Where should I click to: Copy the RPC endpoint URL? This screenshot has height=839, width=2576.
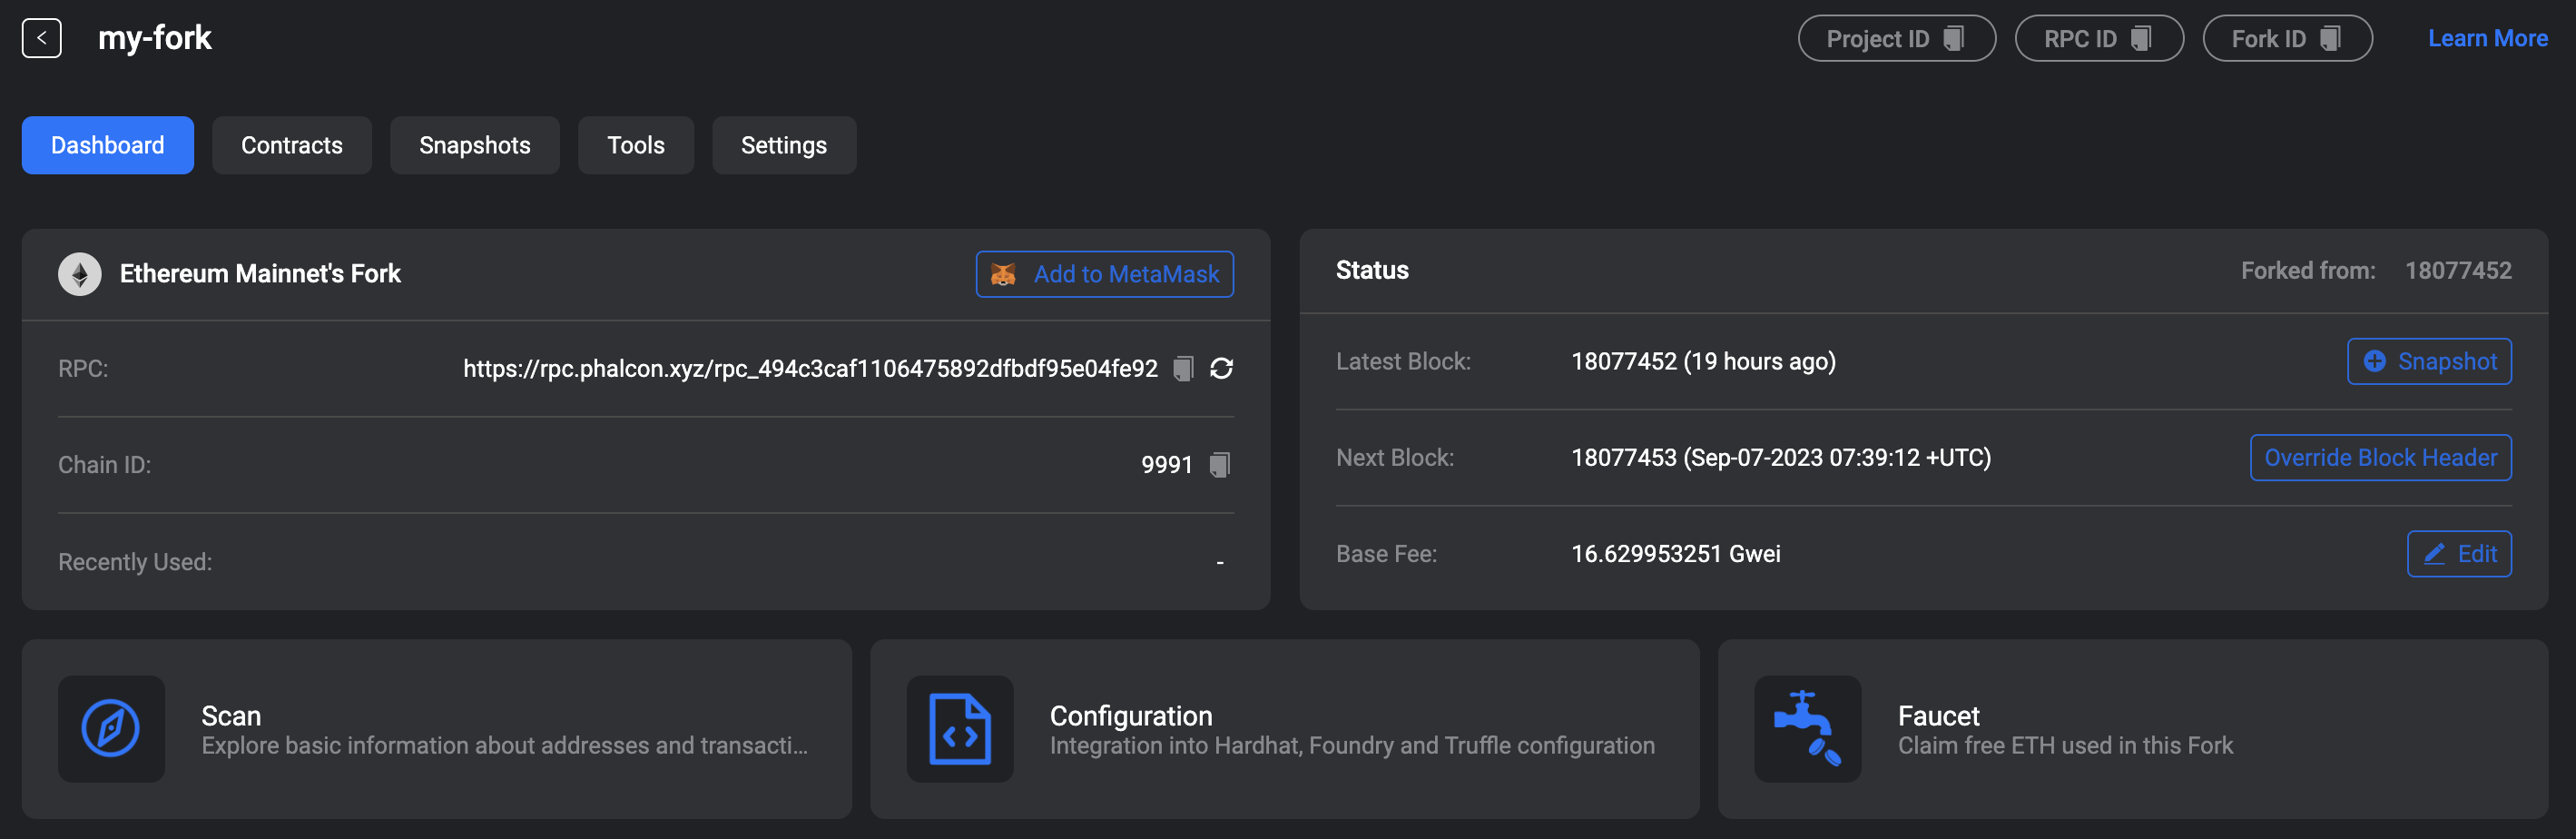click(x=1183, y=367)
